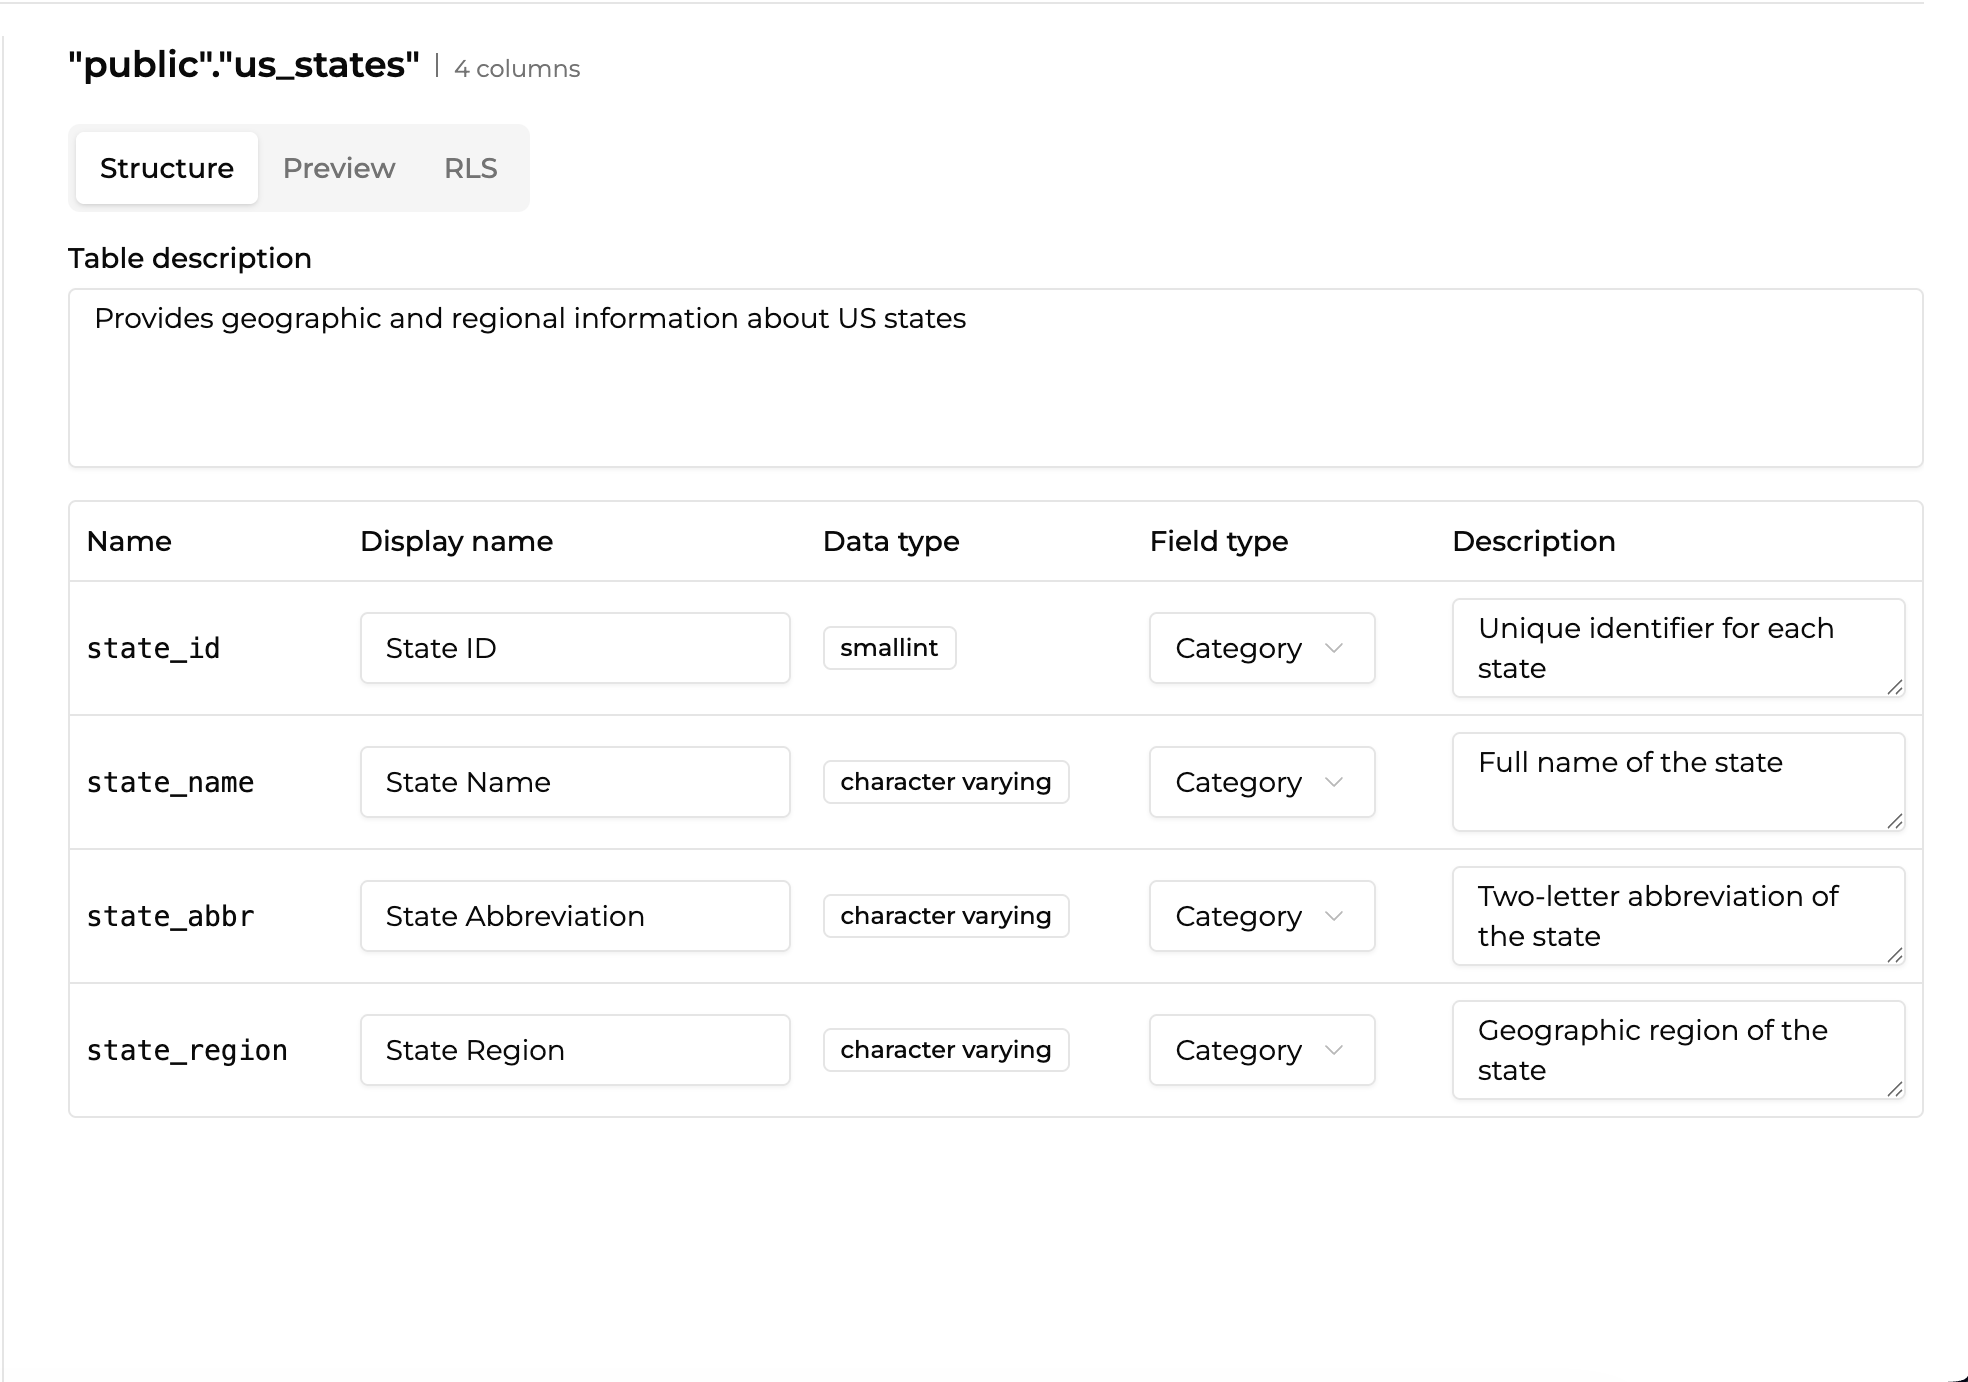Viewport: 1968px width, 1382px height.
Task: Click resize handle on state_region description box
Action: (x=1894, y=1089)
